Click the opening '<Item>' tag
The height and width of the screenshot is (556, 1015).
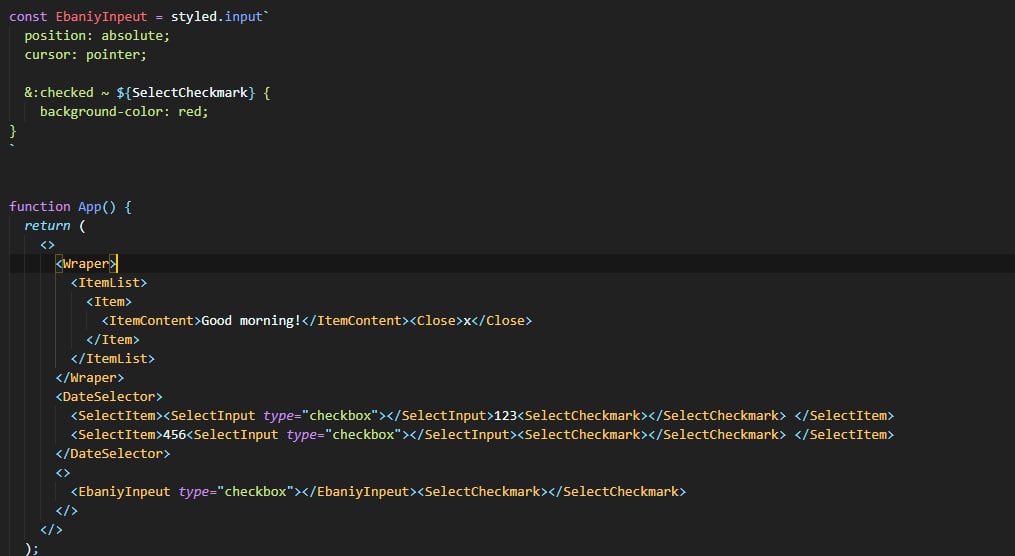tap(109, 302)
